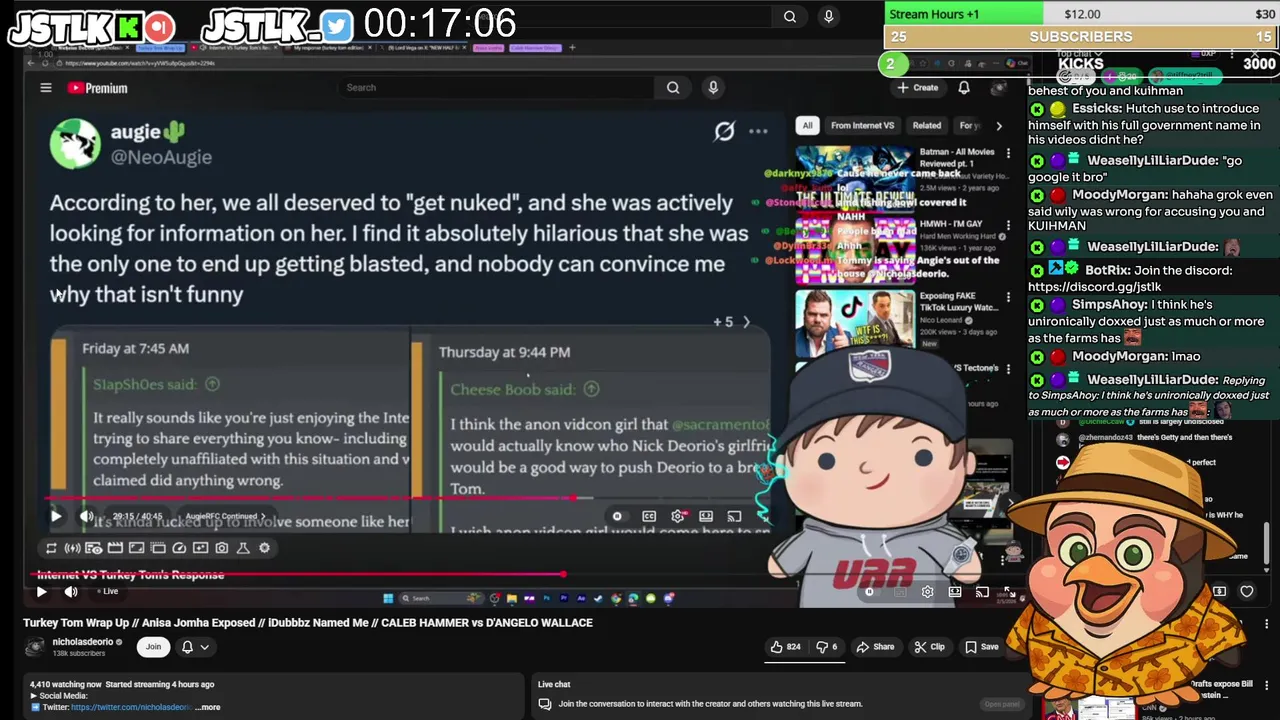Select the Related chip
Screen dimensions: 1280x720
click(926, 126)
